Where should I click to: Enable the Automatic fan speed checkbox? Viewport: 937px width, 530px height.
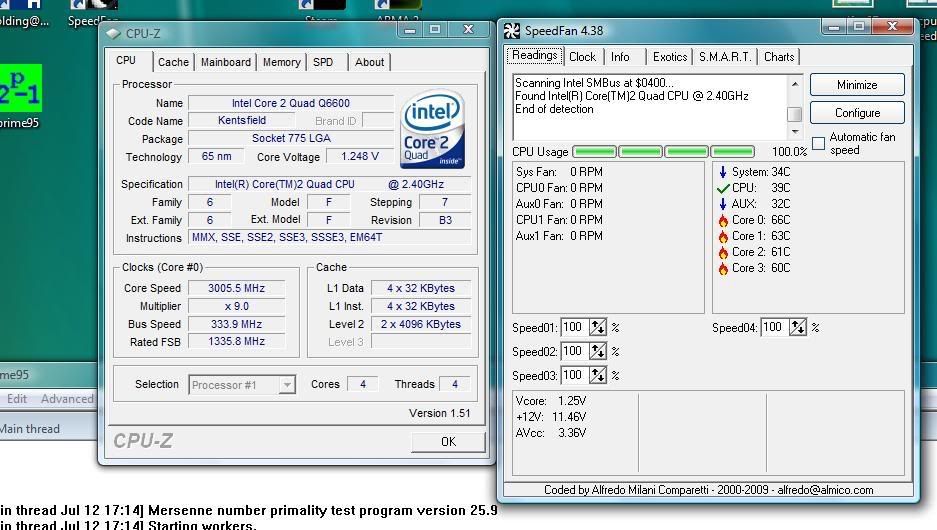819,143
